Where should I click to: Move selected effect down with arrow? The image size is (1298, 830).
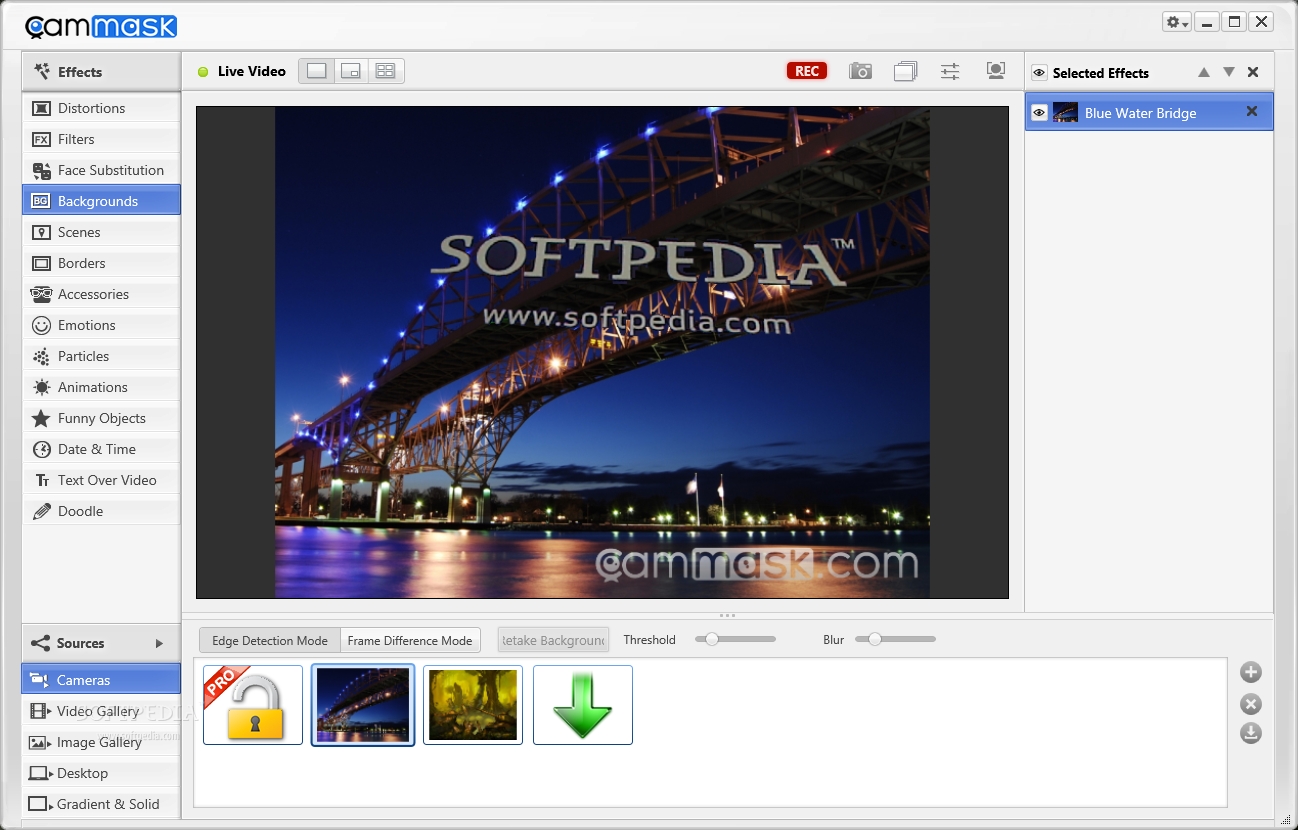click(x=1229, y=72)
